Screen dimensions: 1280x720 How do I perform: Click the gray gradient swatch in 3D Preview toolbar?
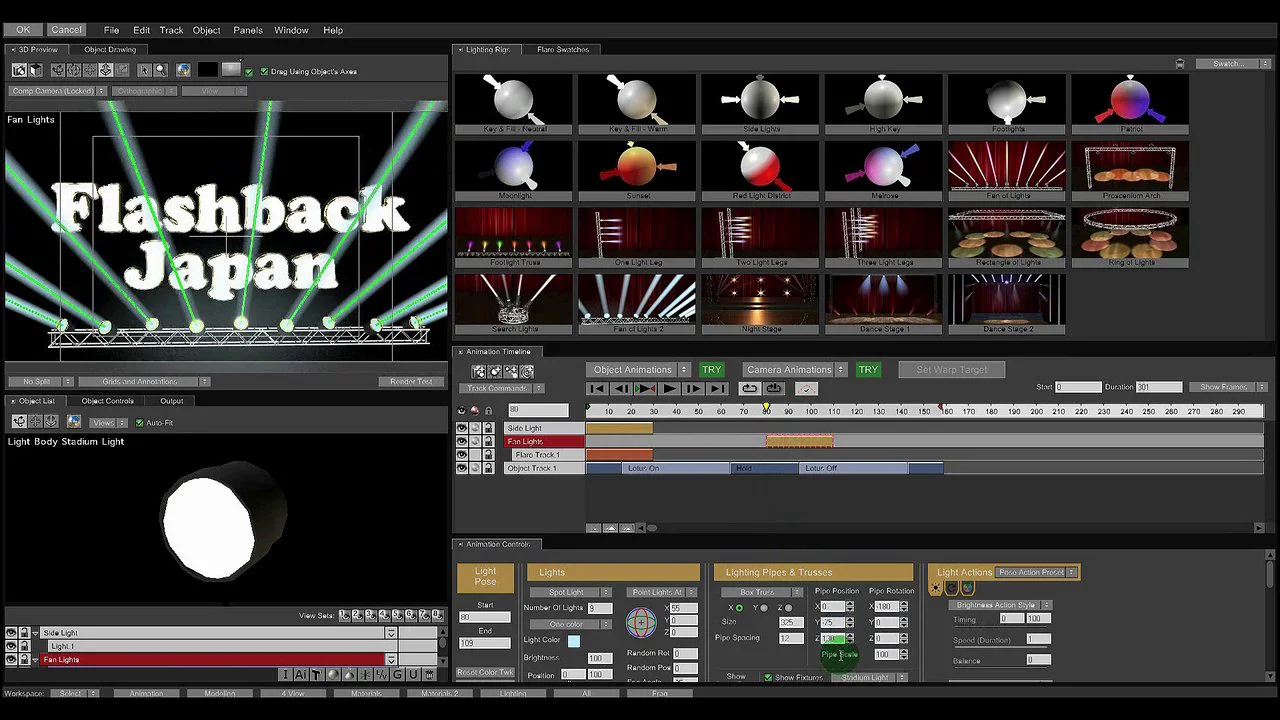(x=231, y=70)
